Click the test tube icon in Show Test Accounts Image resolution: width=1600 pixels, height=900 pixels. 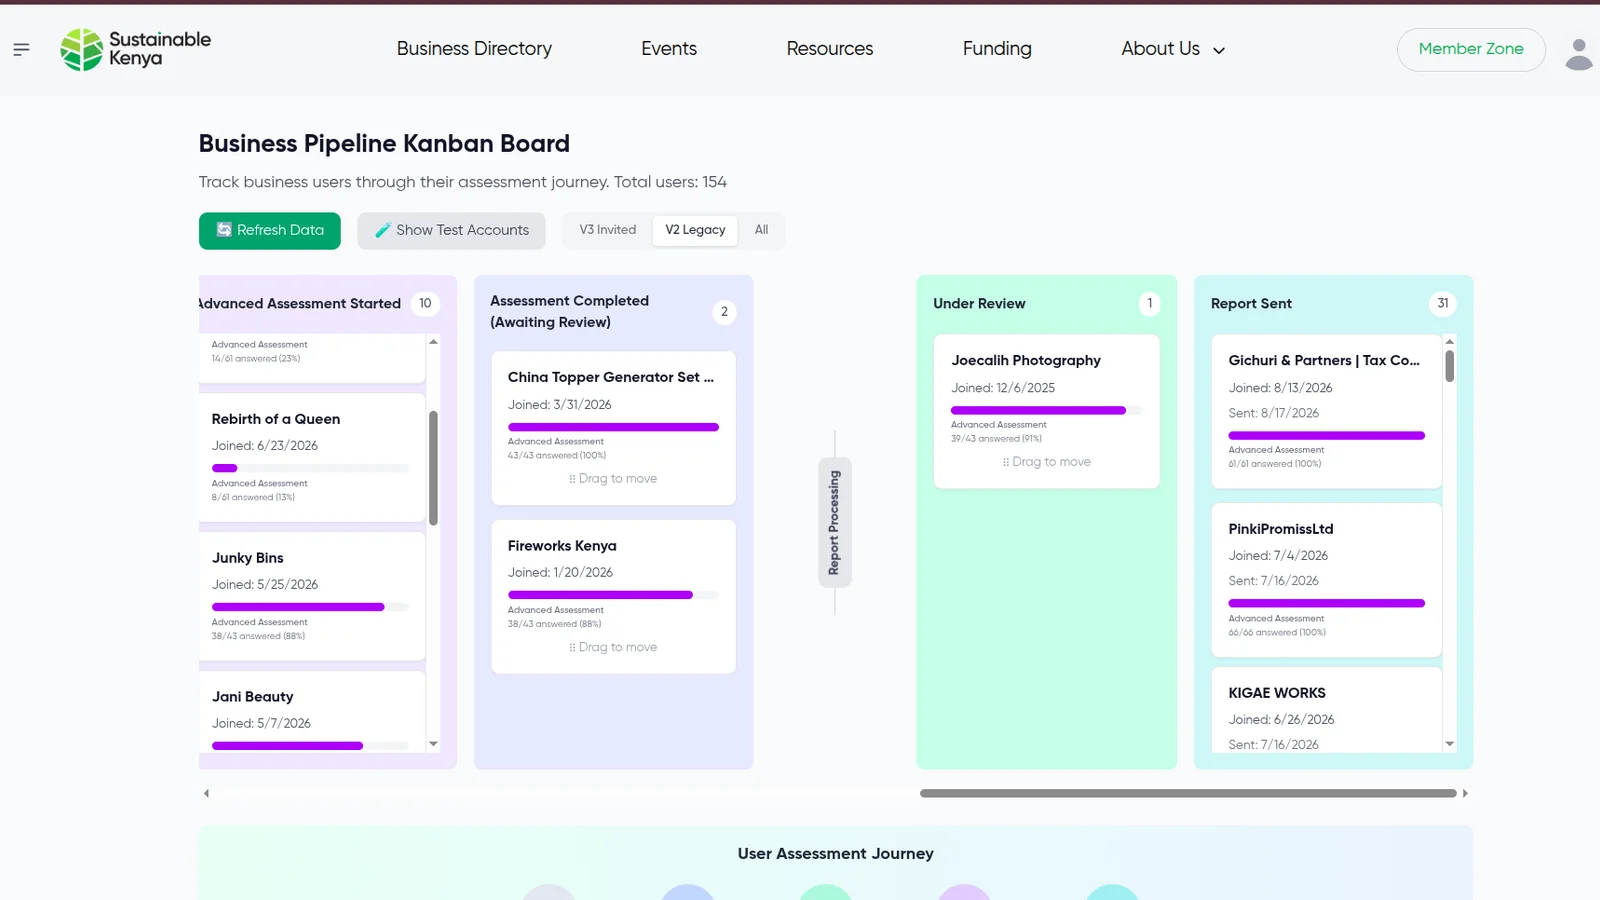pos(382,230)
